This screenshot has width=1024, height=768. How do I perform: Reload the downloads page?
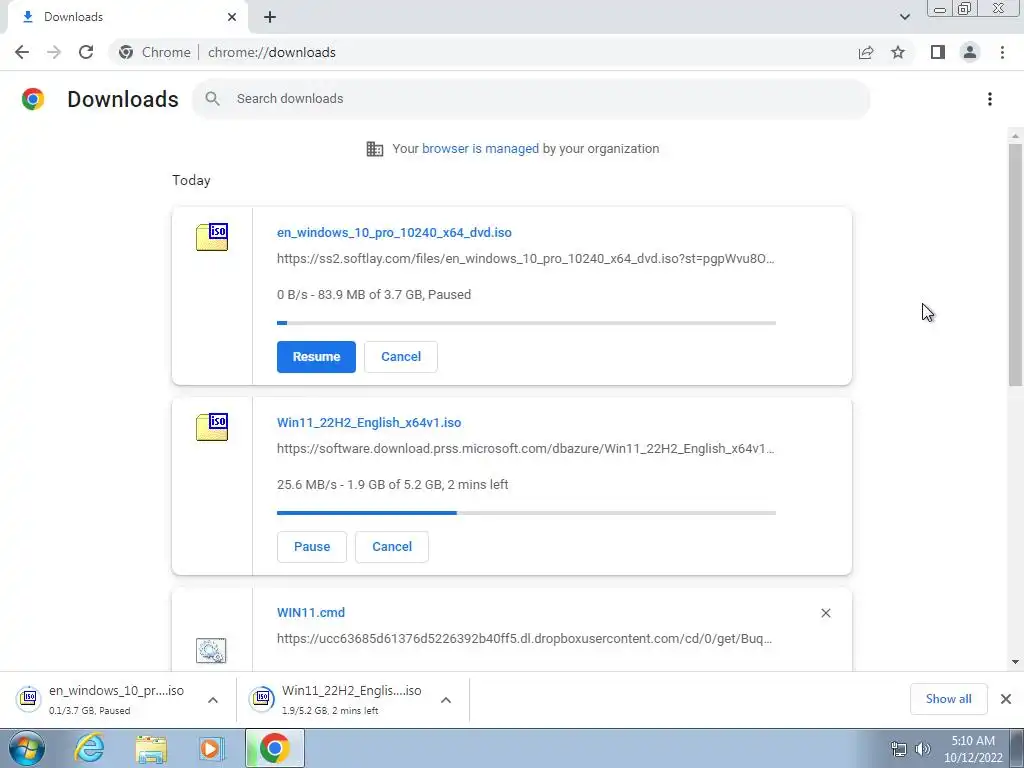pos(86,52)
